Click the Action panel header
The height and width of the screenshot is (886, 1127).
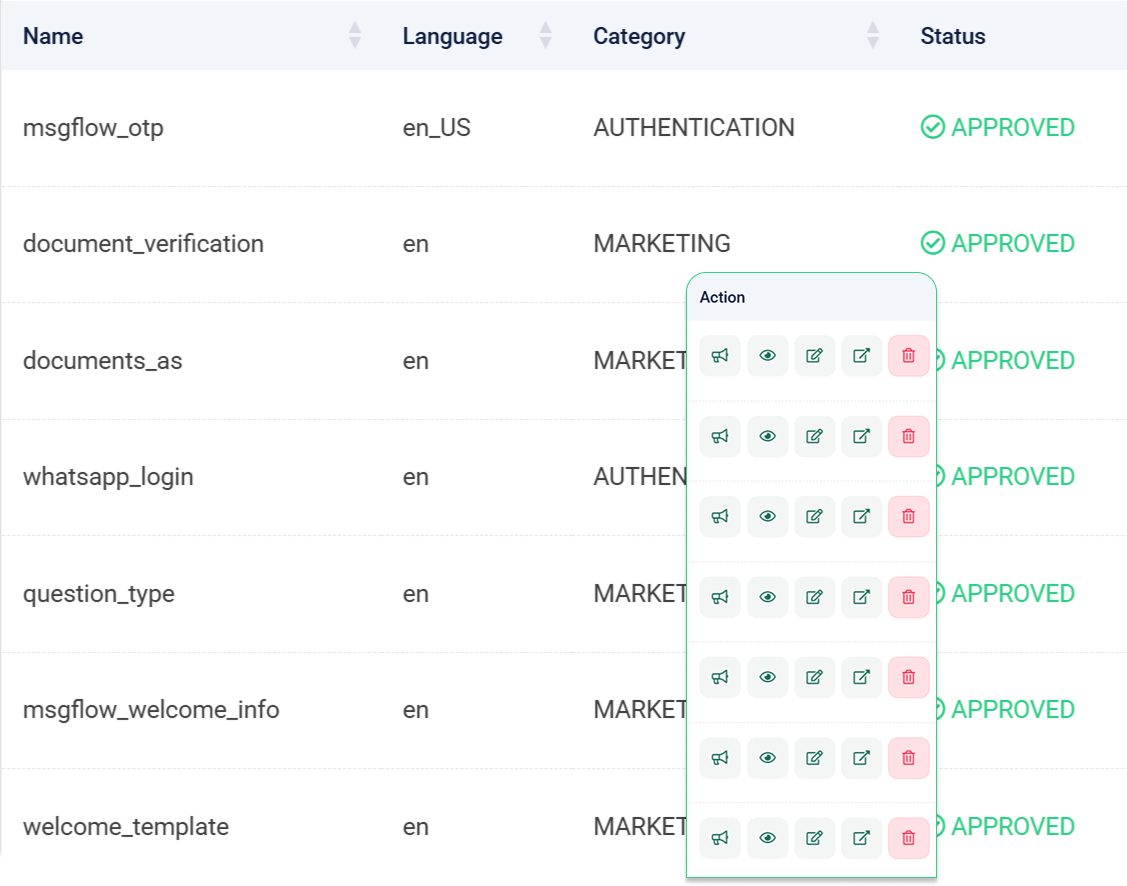[x=723, y=297]
